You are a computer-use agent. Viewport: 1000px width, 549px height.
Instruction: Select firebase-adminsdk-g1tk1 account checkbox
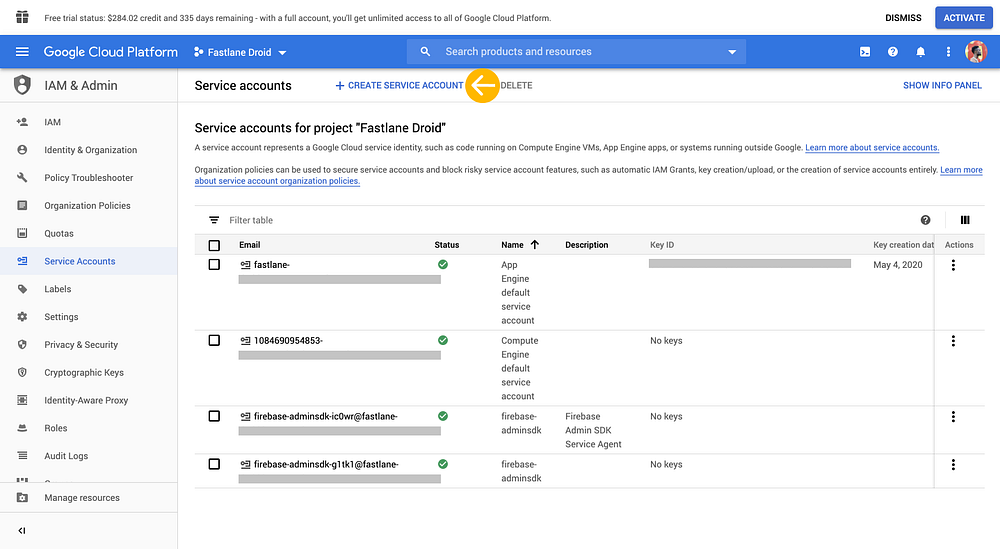pos(214,464)
